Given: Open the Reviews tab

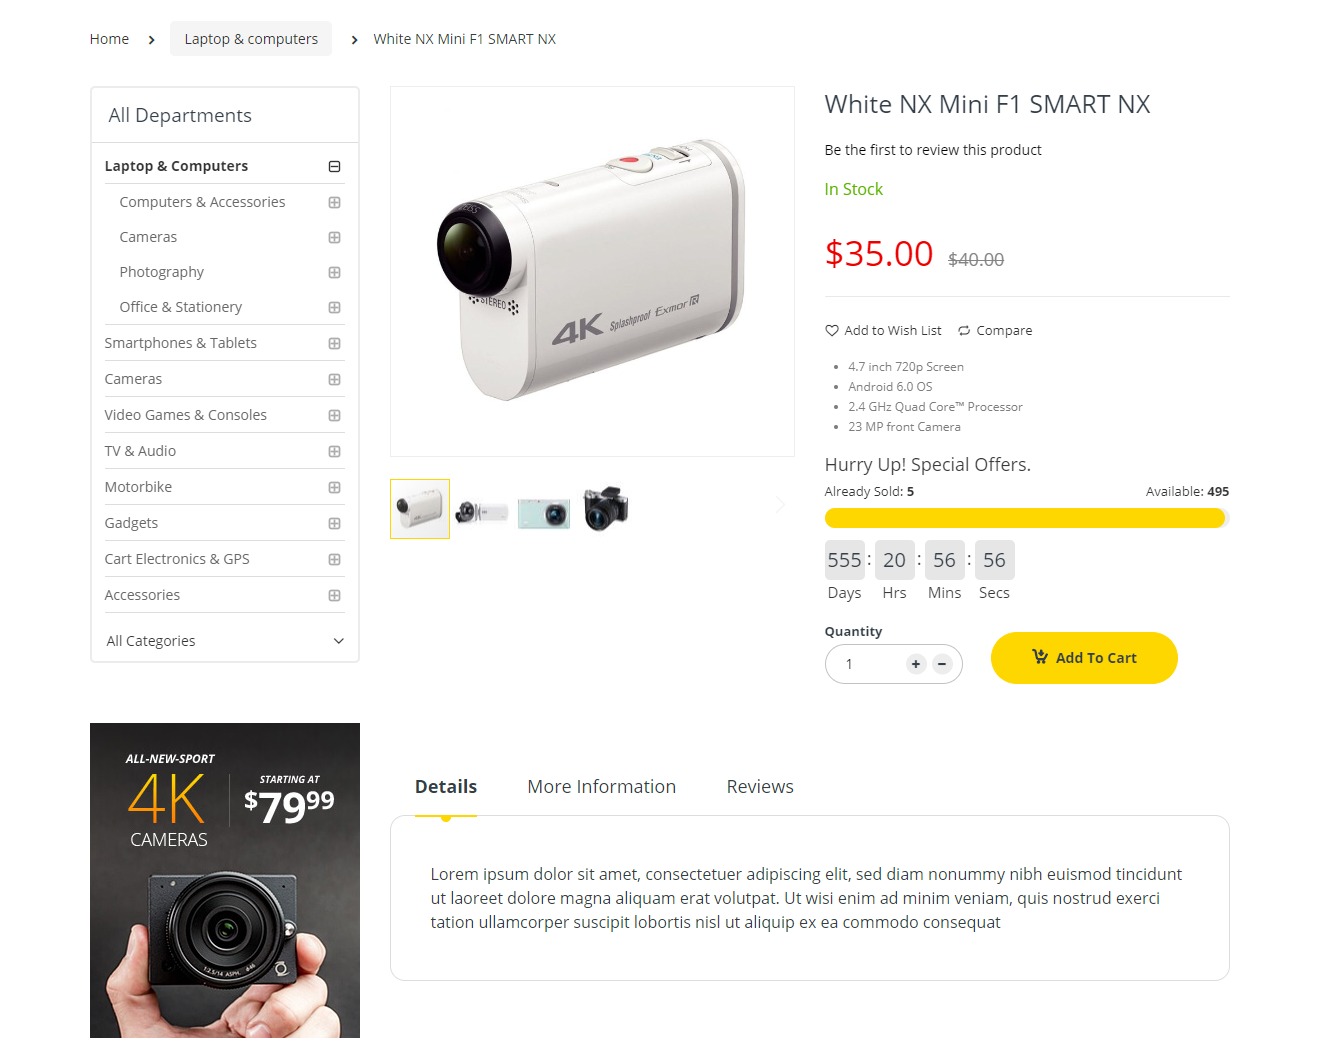Looking at the screenshot, I should [760, 787].
